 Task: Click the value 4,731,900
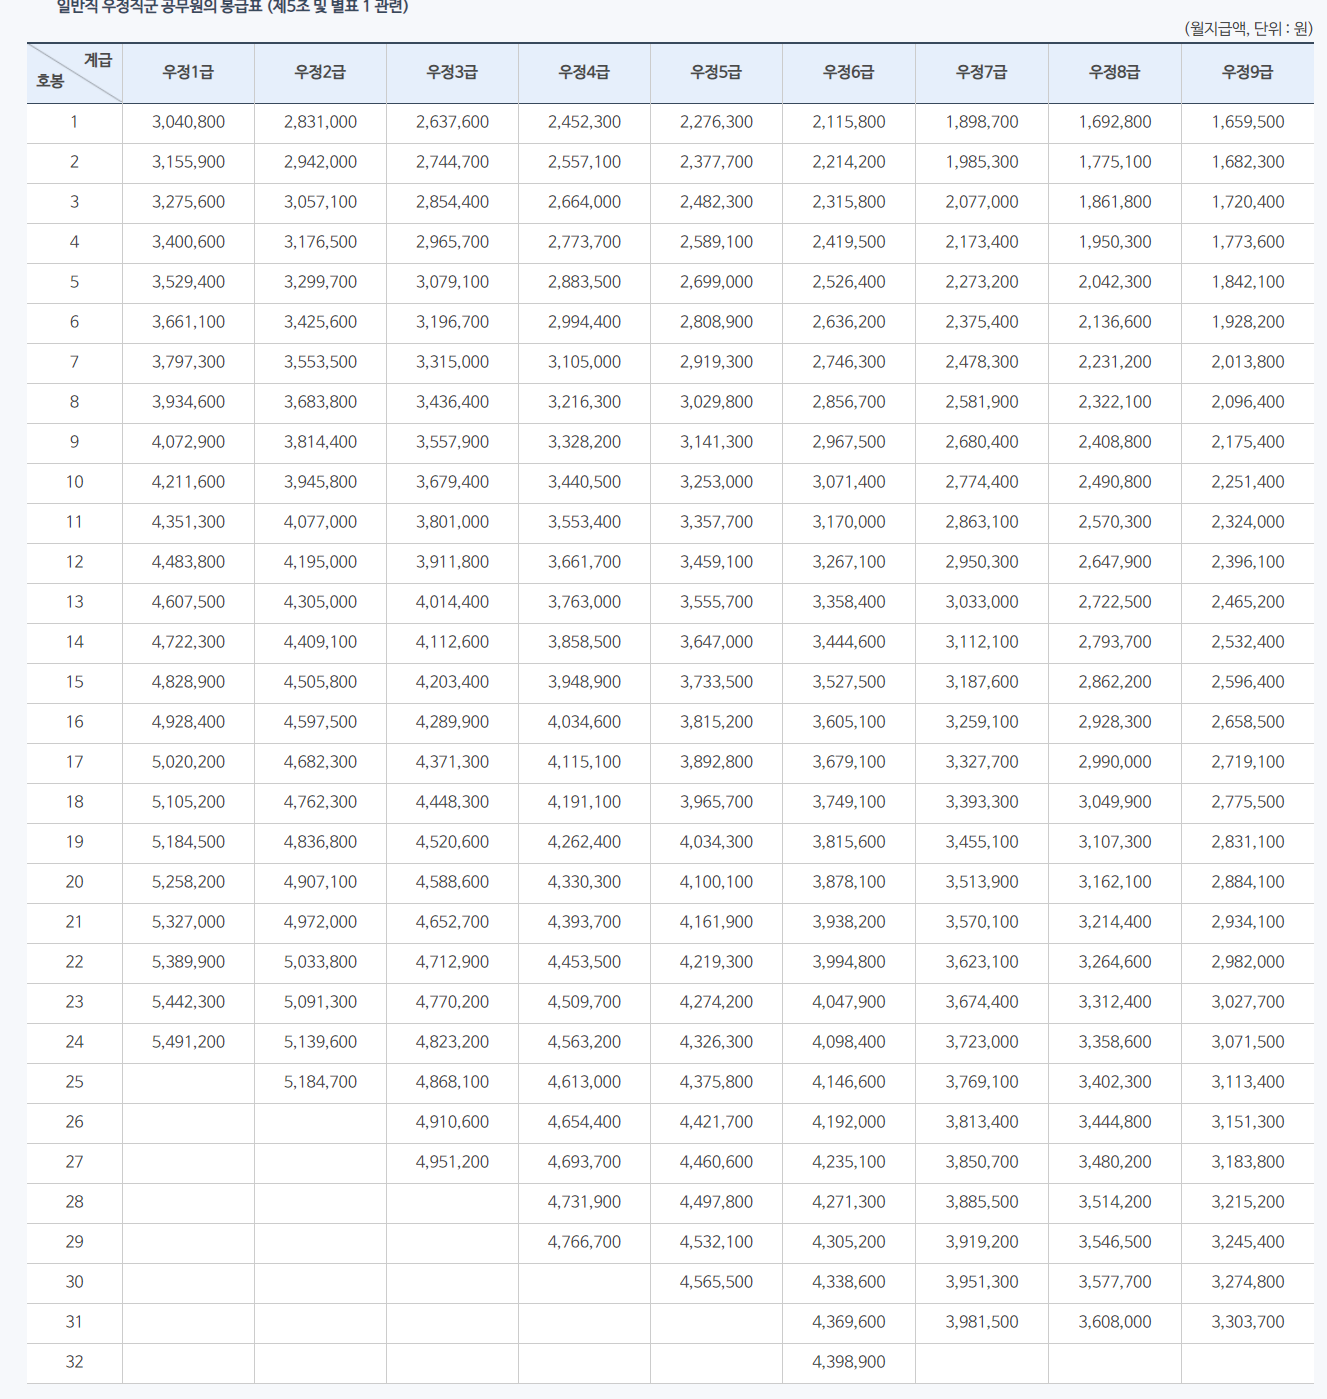[584, 1202]
